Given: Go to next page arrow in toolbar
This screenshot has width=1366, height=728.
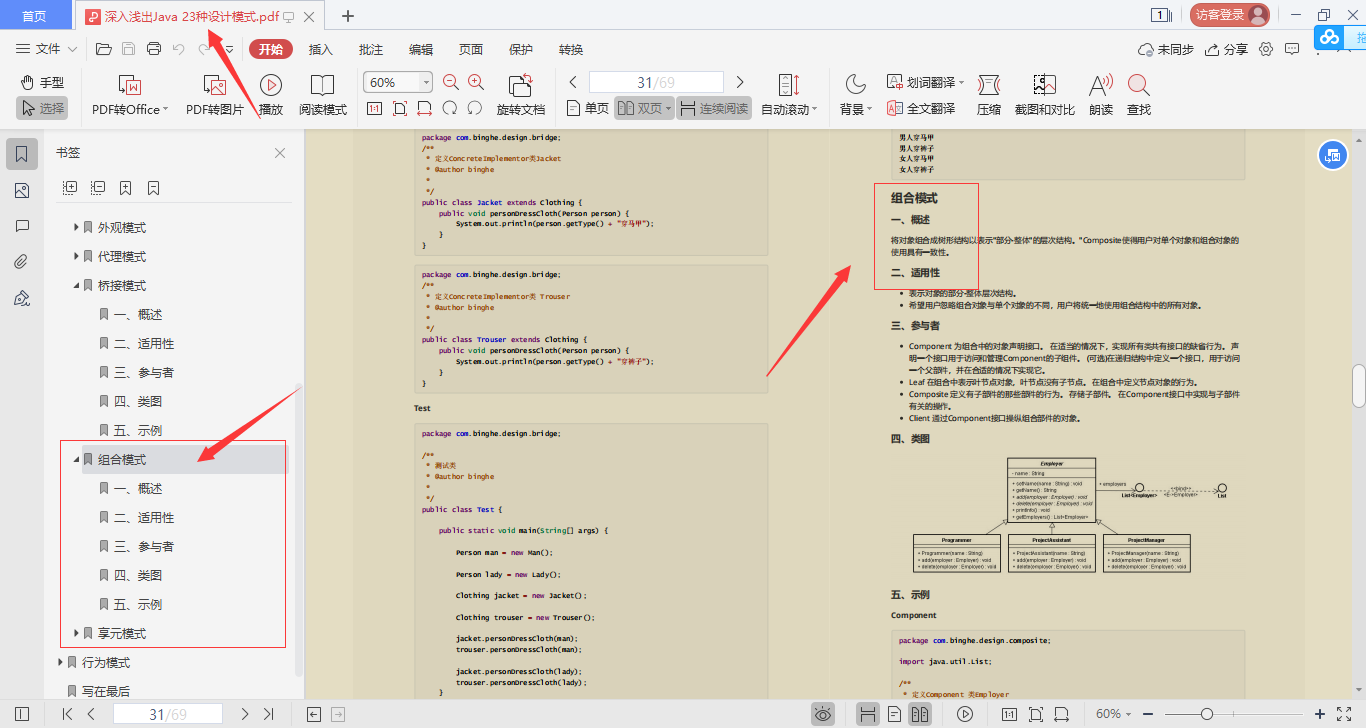Looking at the screenshot, I should click(x=740, y=82).
